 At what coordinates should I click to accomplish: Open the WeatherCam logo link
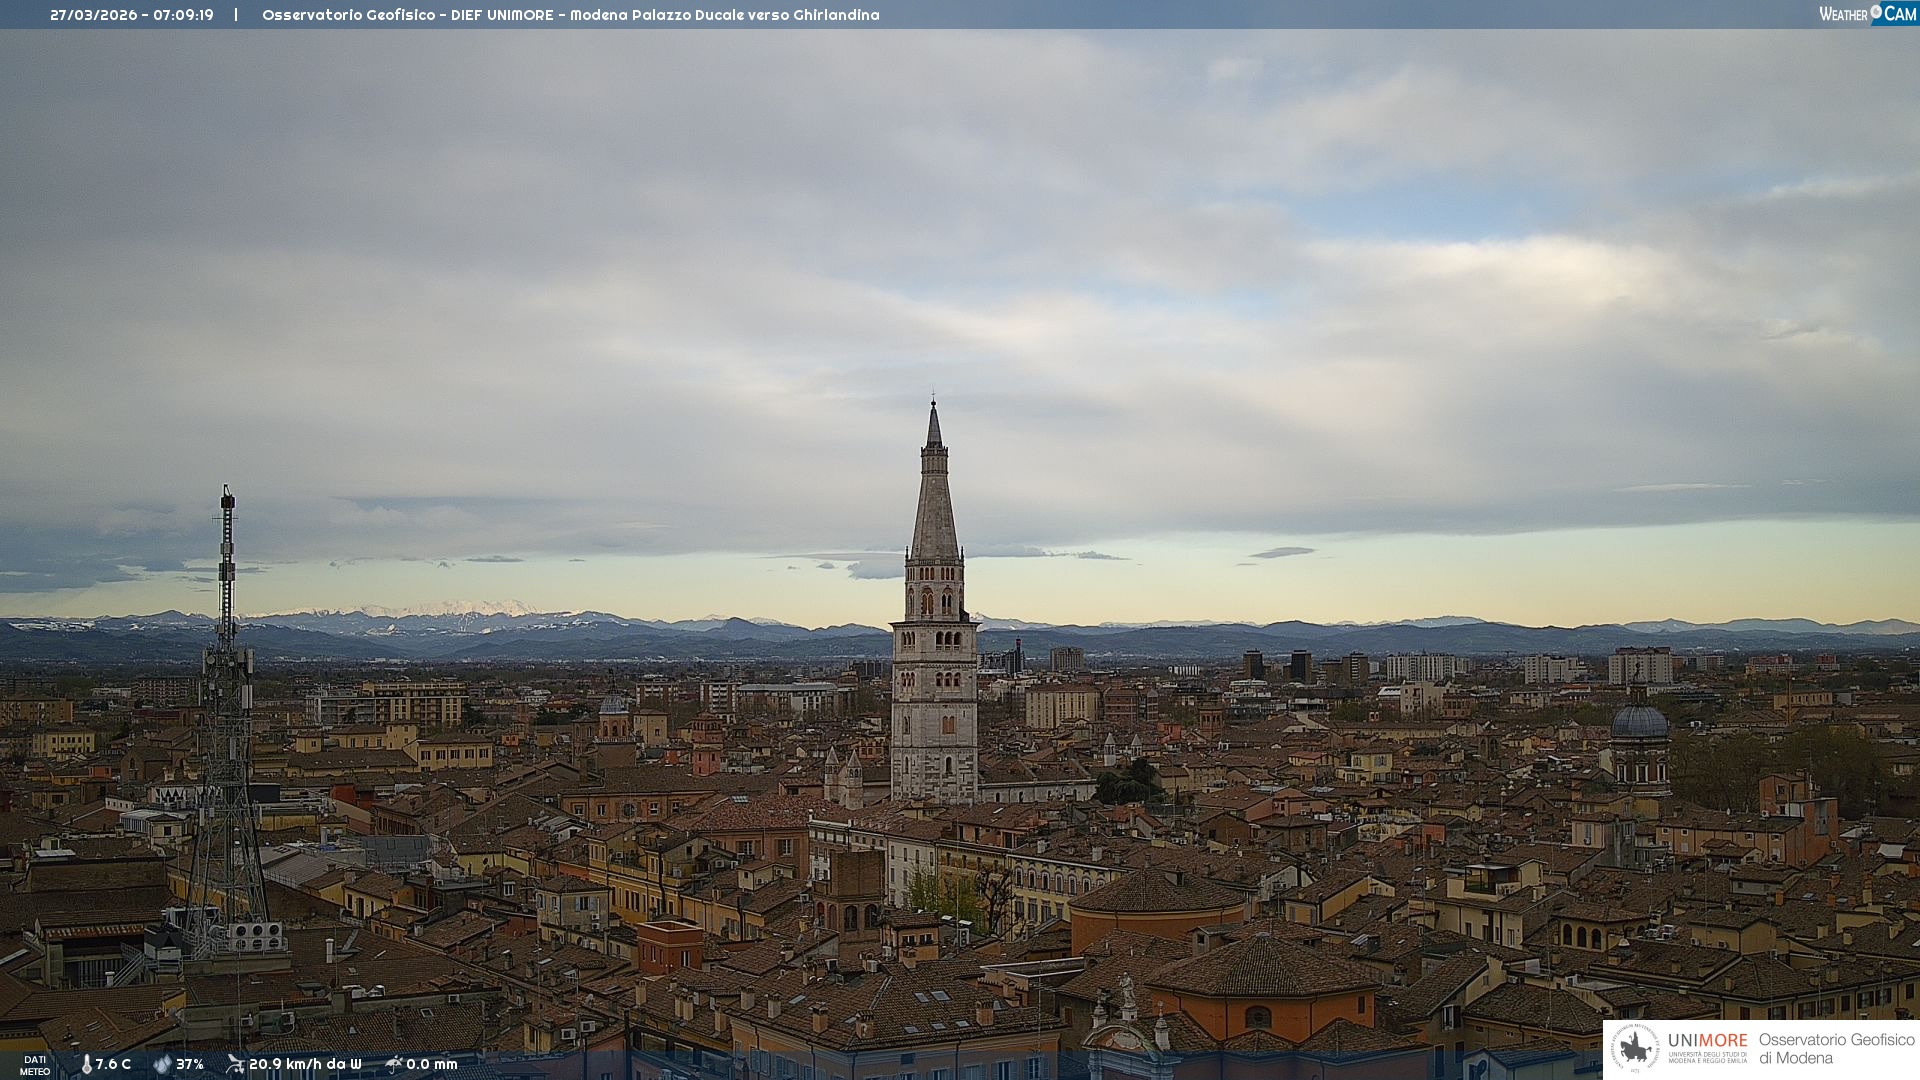point(1867,14)
